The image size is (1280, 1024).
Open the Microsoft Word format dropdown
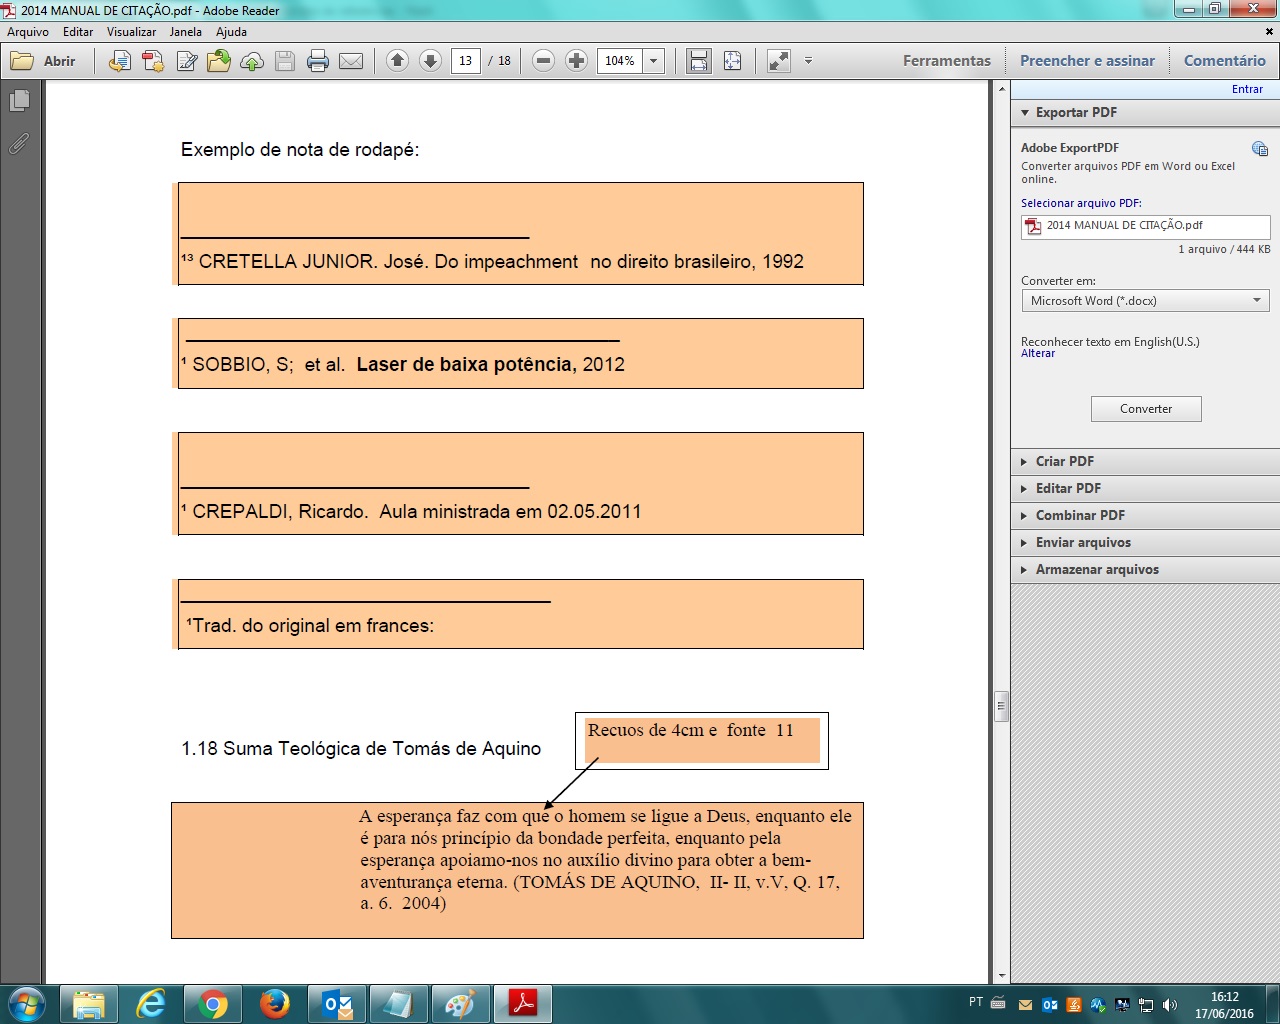[1145, 301]
